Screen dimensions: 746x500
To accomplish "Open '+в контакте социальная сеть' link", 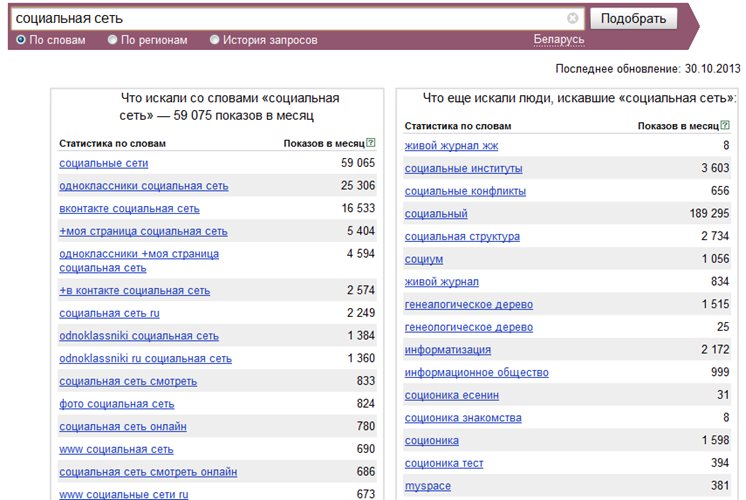I will coord(135,290).
